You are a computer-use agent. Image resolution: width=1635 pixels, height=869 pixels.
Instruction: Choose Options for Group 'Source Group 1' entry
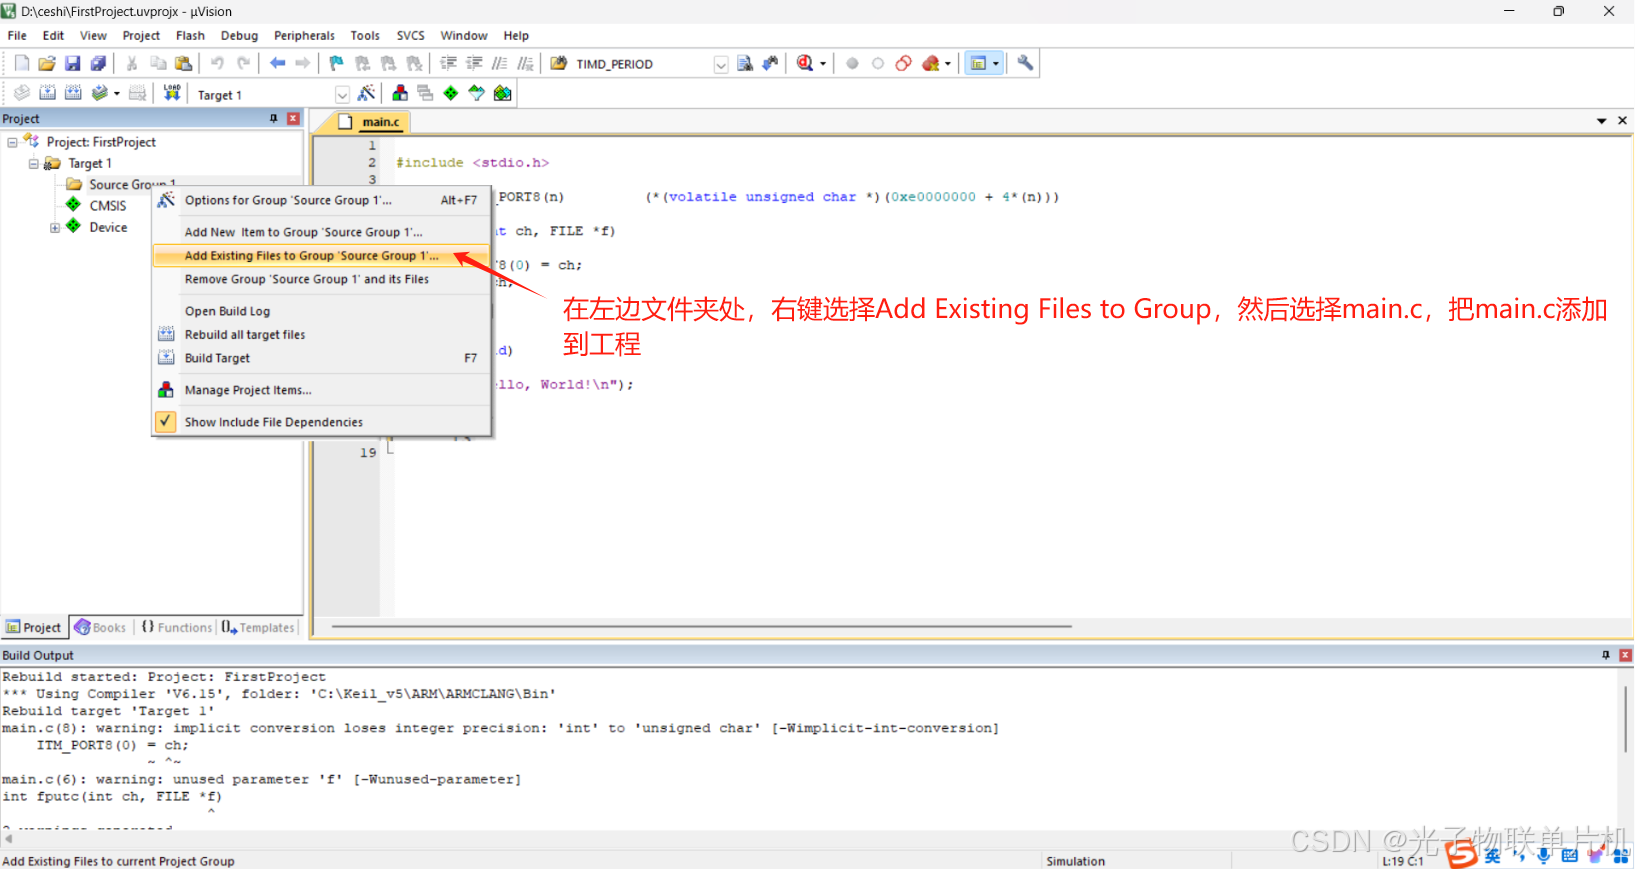pos(321,200)
